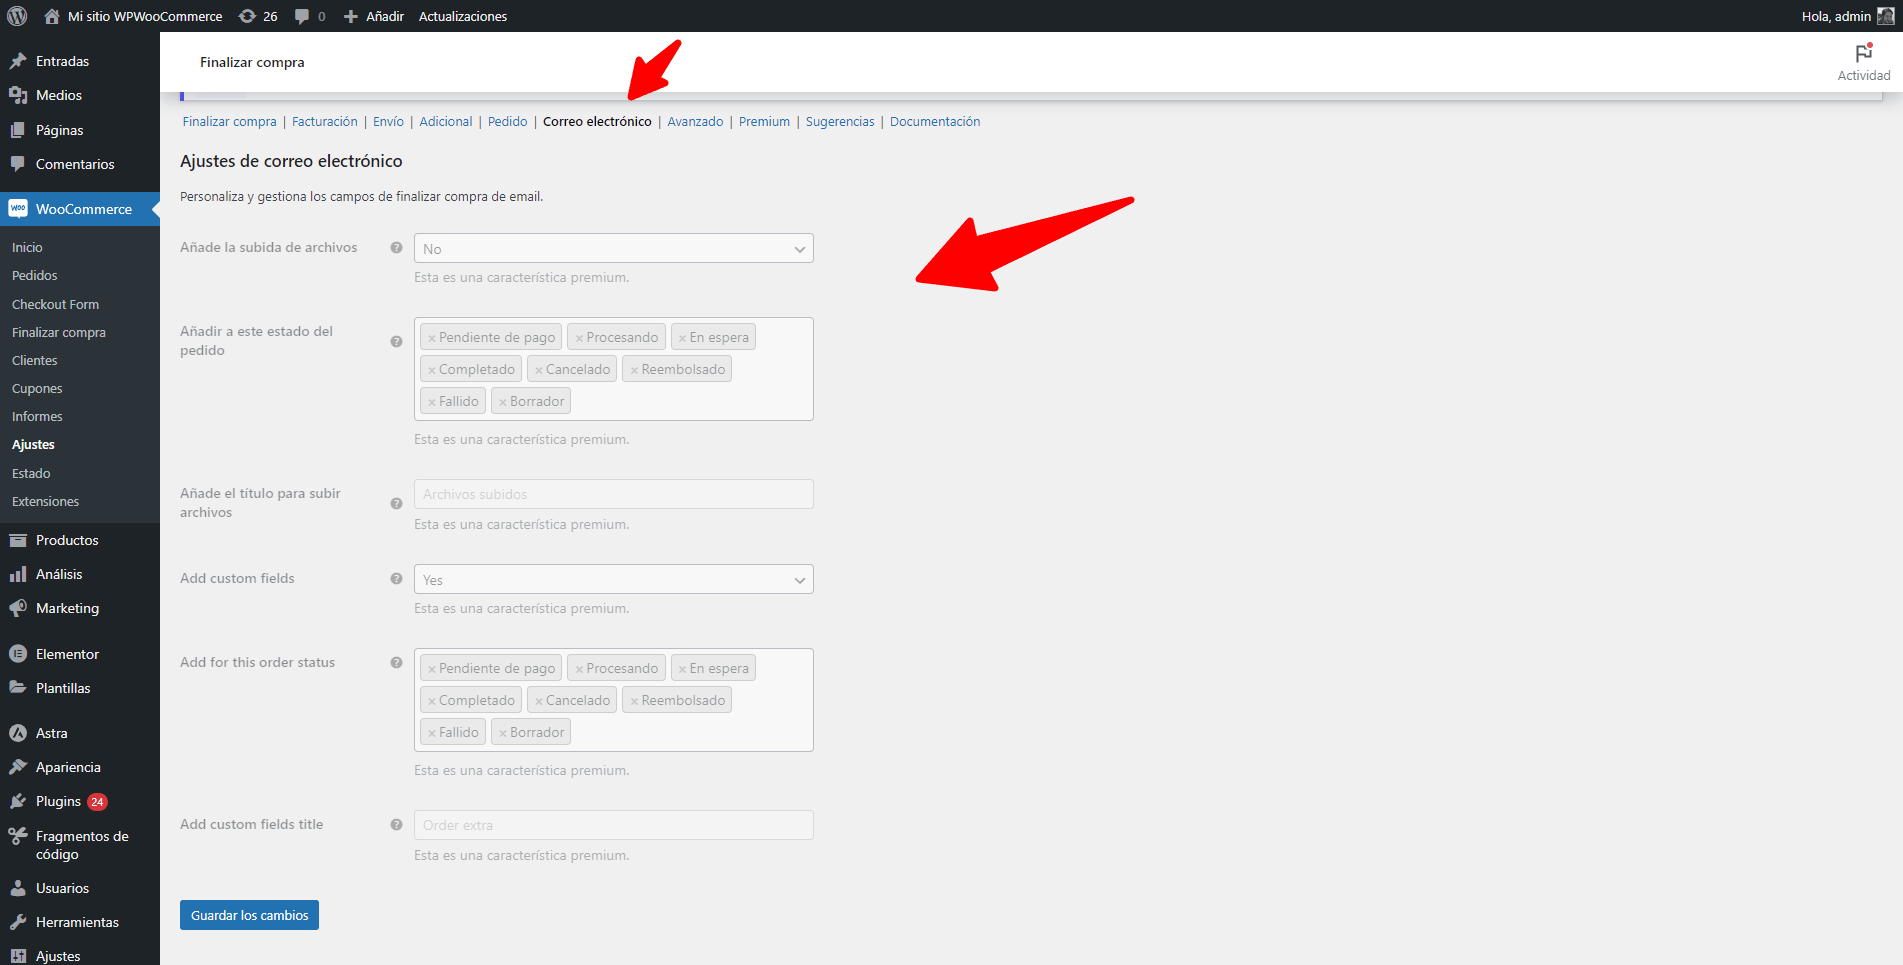The image size is (1903, 965).
Task: Open the Actividad flag icon
Action: pos(1864,53)
